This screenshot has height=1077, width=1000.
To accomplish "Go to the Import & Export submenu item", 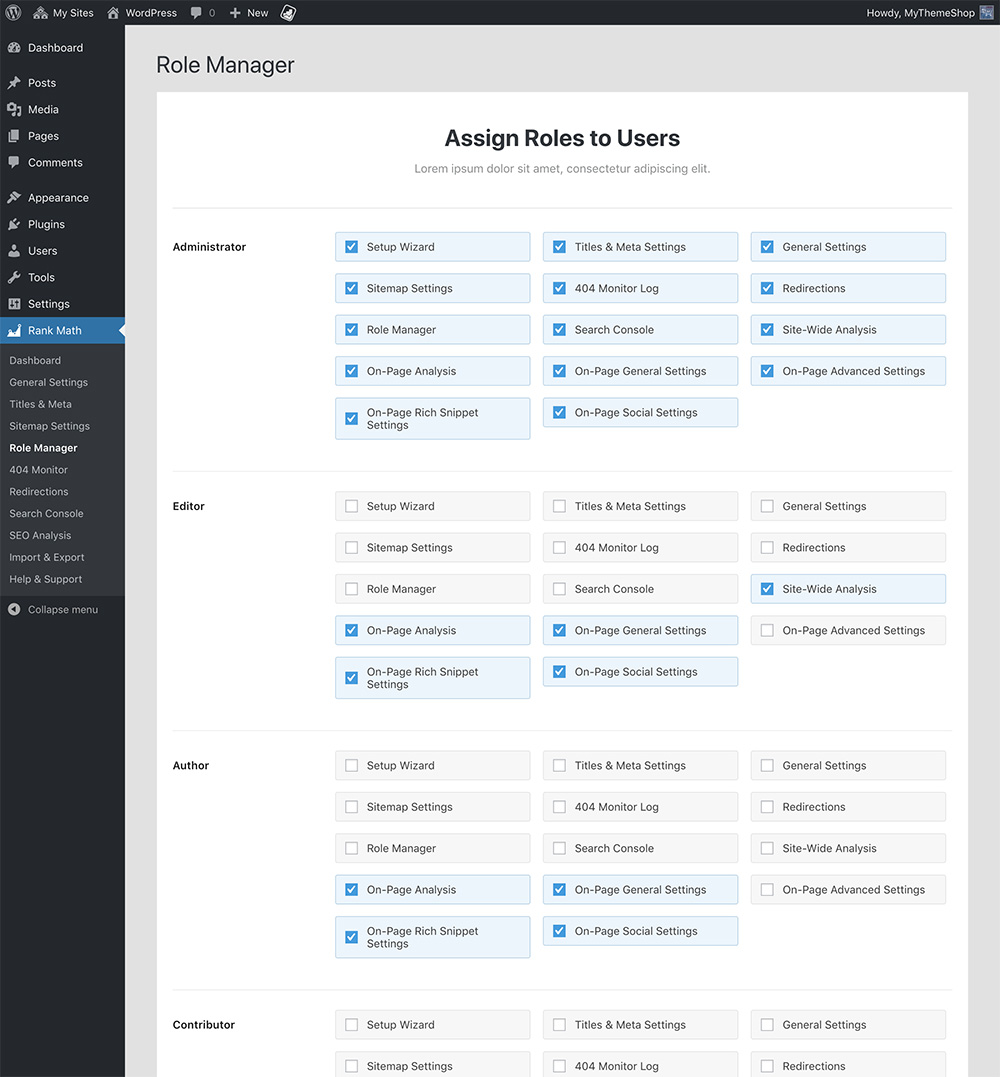I will tap(47, 557).
